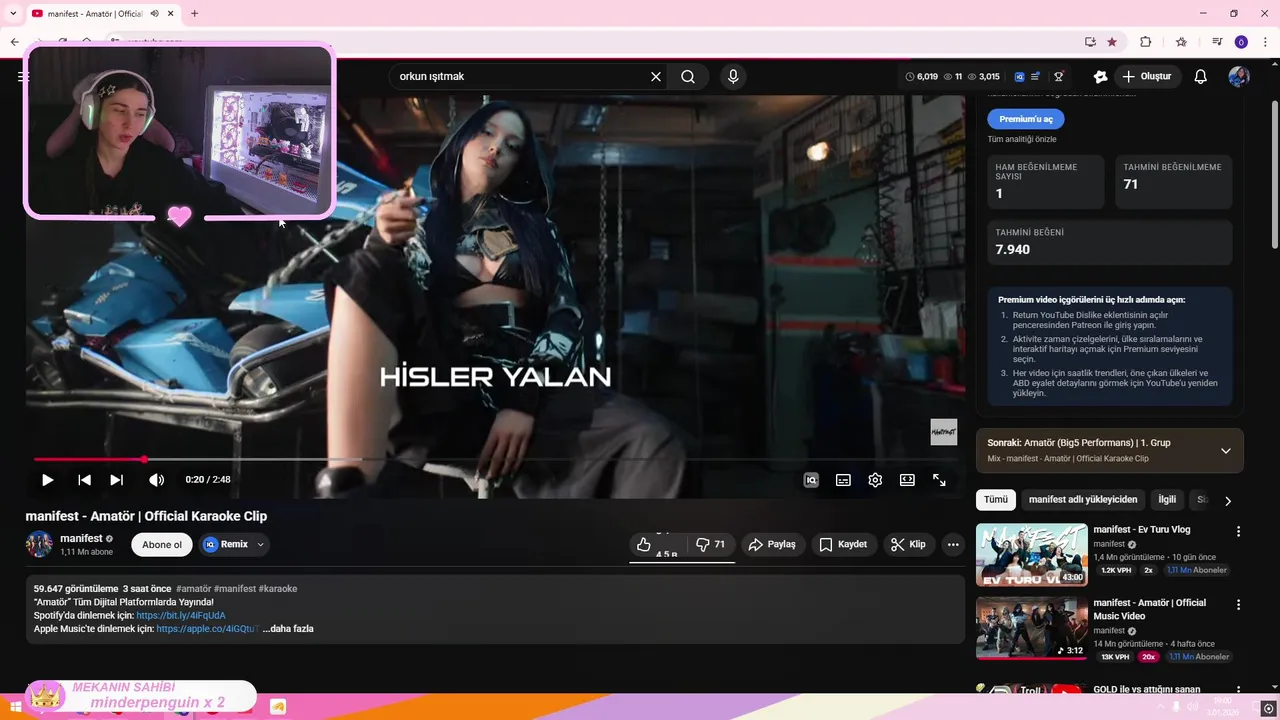Open options for Ev Turu Vlog video
Image resolution: width=1280 pixels, height=720 pixels.
[x=1238, y=532]
